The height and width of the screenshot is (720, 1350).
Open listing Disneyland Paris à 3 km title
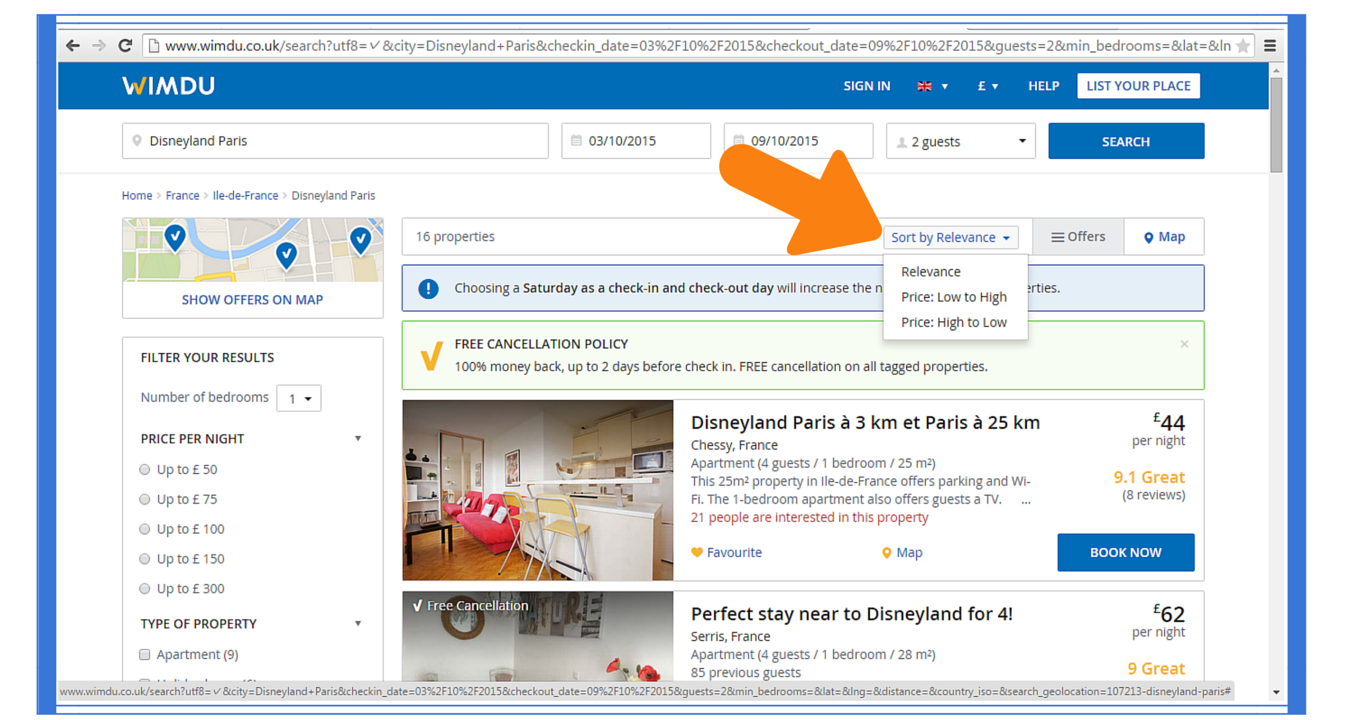click(865, 422)
